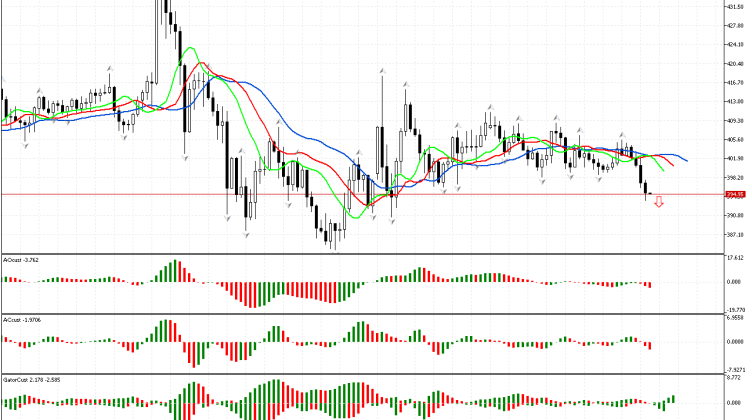Click the fractal arrow above the tallest wick
This screenshot has height=420, width=752.
pyautogui.click(x=382, y=70)
